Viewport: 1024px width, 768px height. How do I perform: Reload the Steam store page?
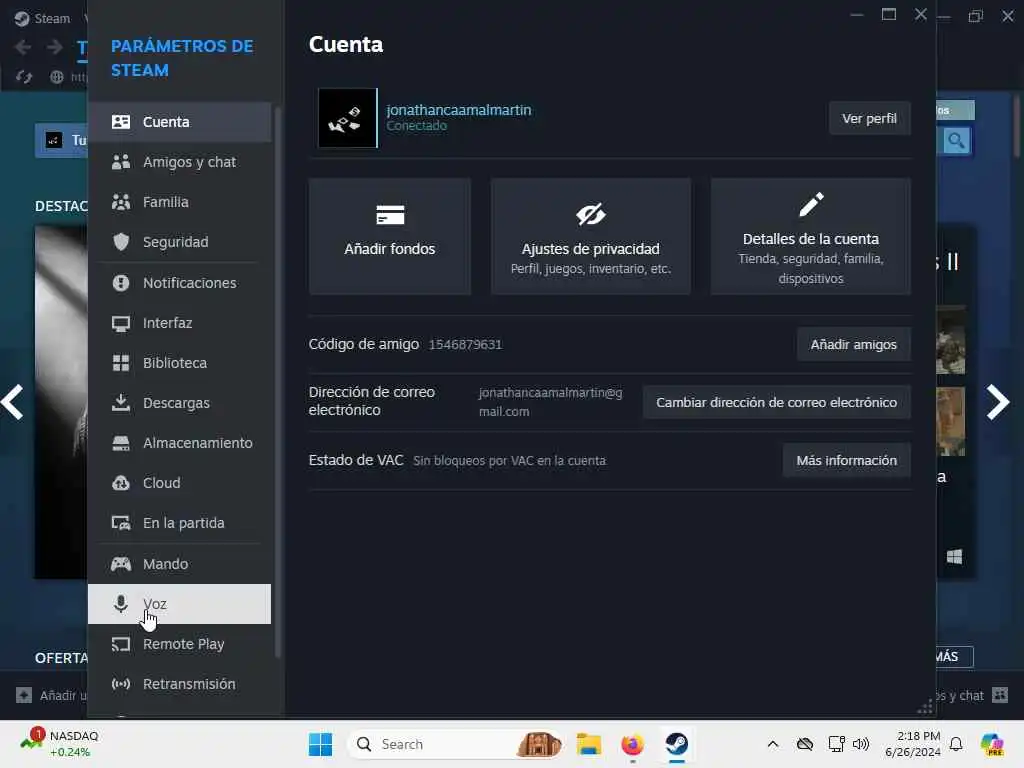24,77
